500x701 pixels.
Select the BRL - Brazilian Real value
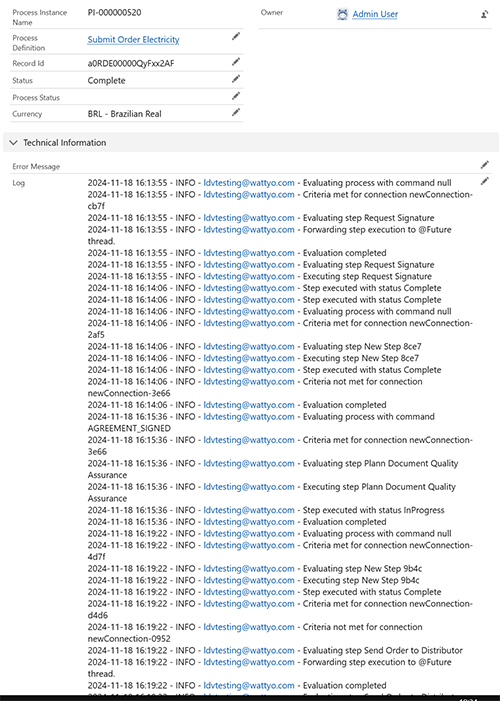[x=124, y=114]
